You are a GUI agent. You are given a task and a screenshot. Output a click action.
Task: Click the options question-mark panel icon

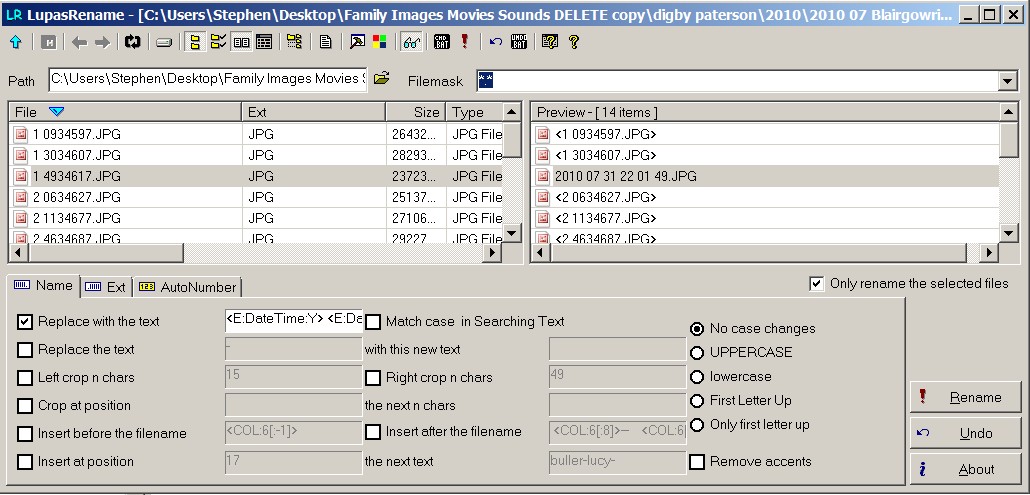pyautogui.click(x=550, y=43)
